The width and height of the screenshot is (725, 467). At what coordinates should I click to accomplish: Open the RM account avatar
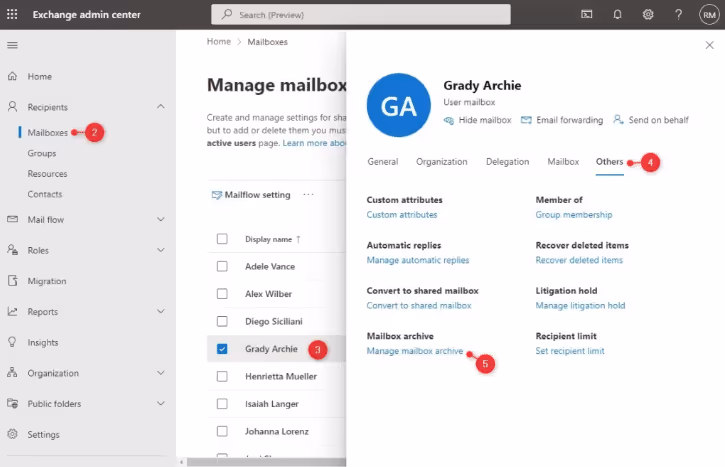[709, 15]
